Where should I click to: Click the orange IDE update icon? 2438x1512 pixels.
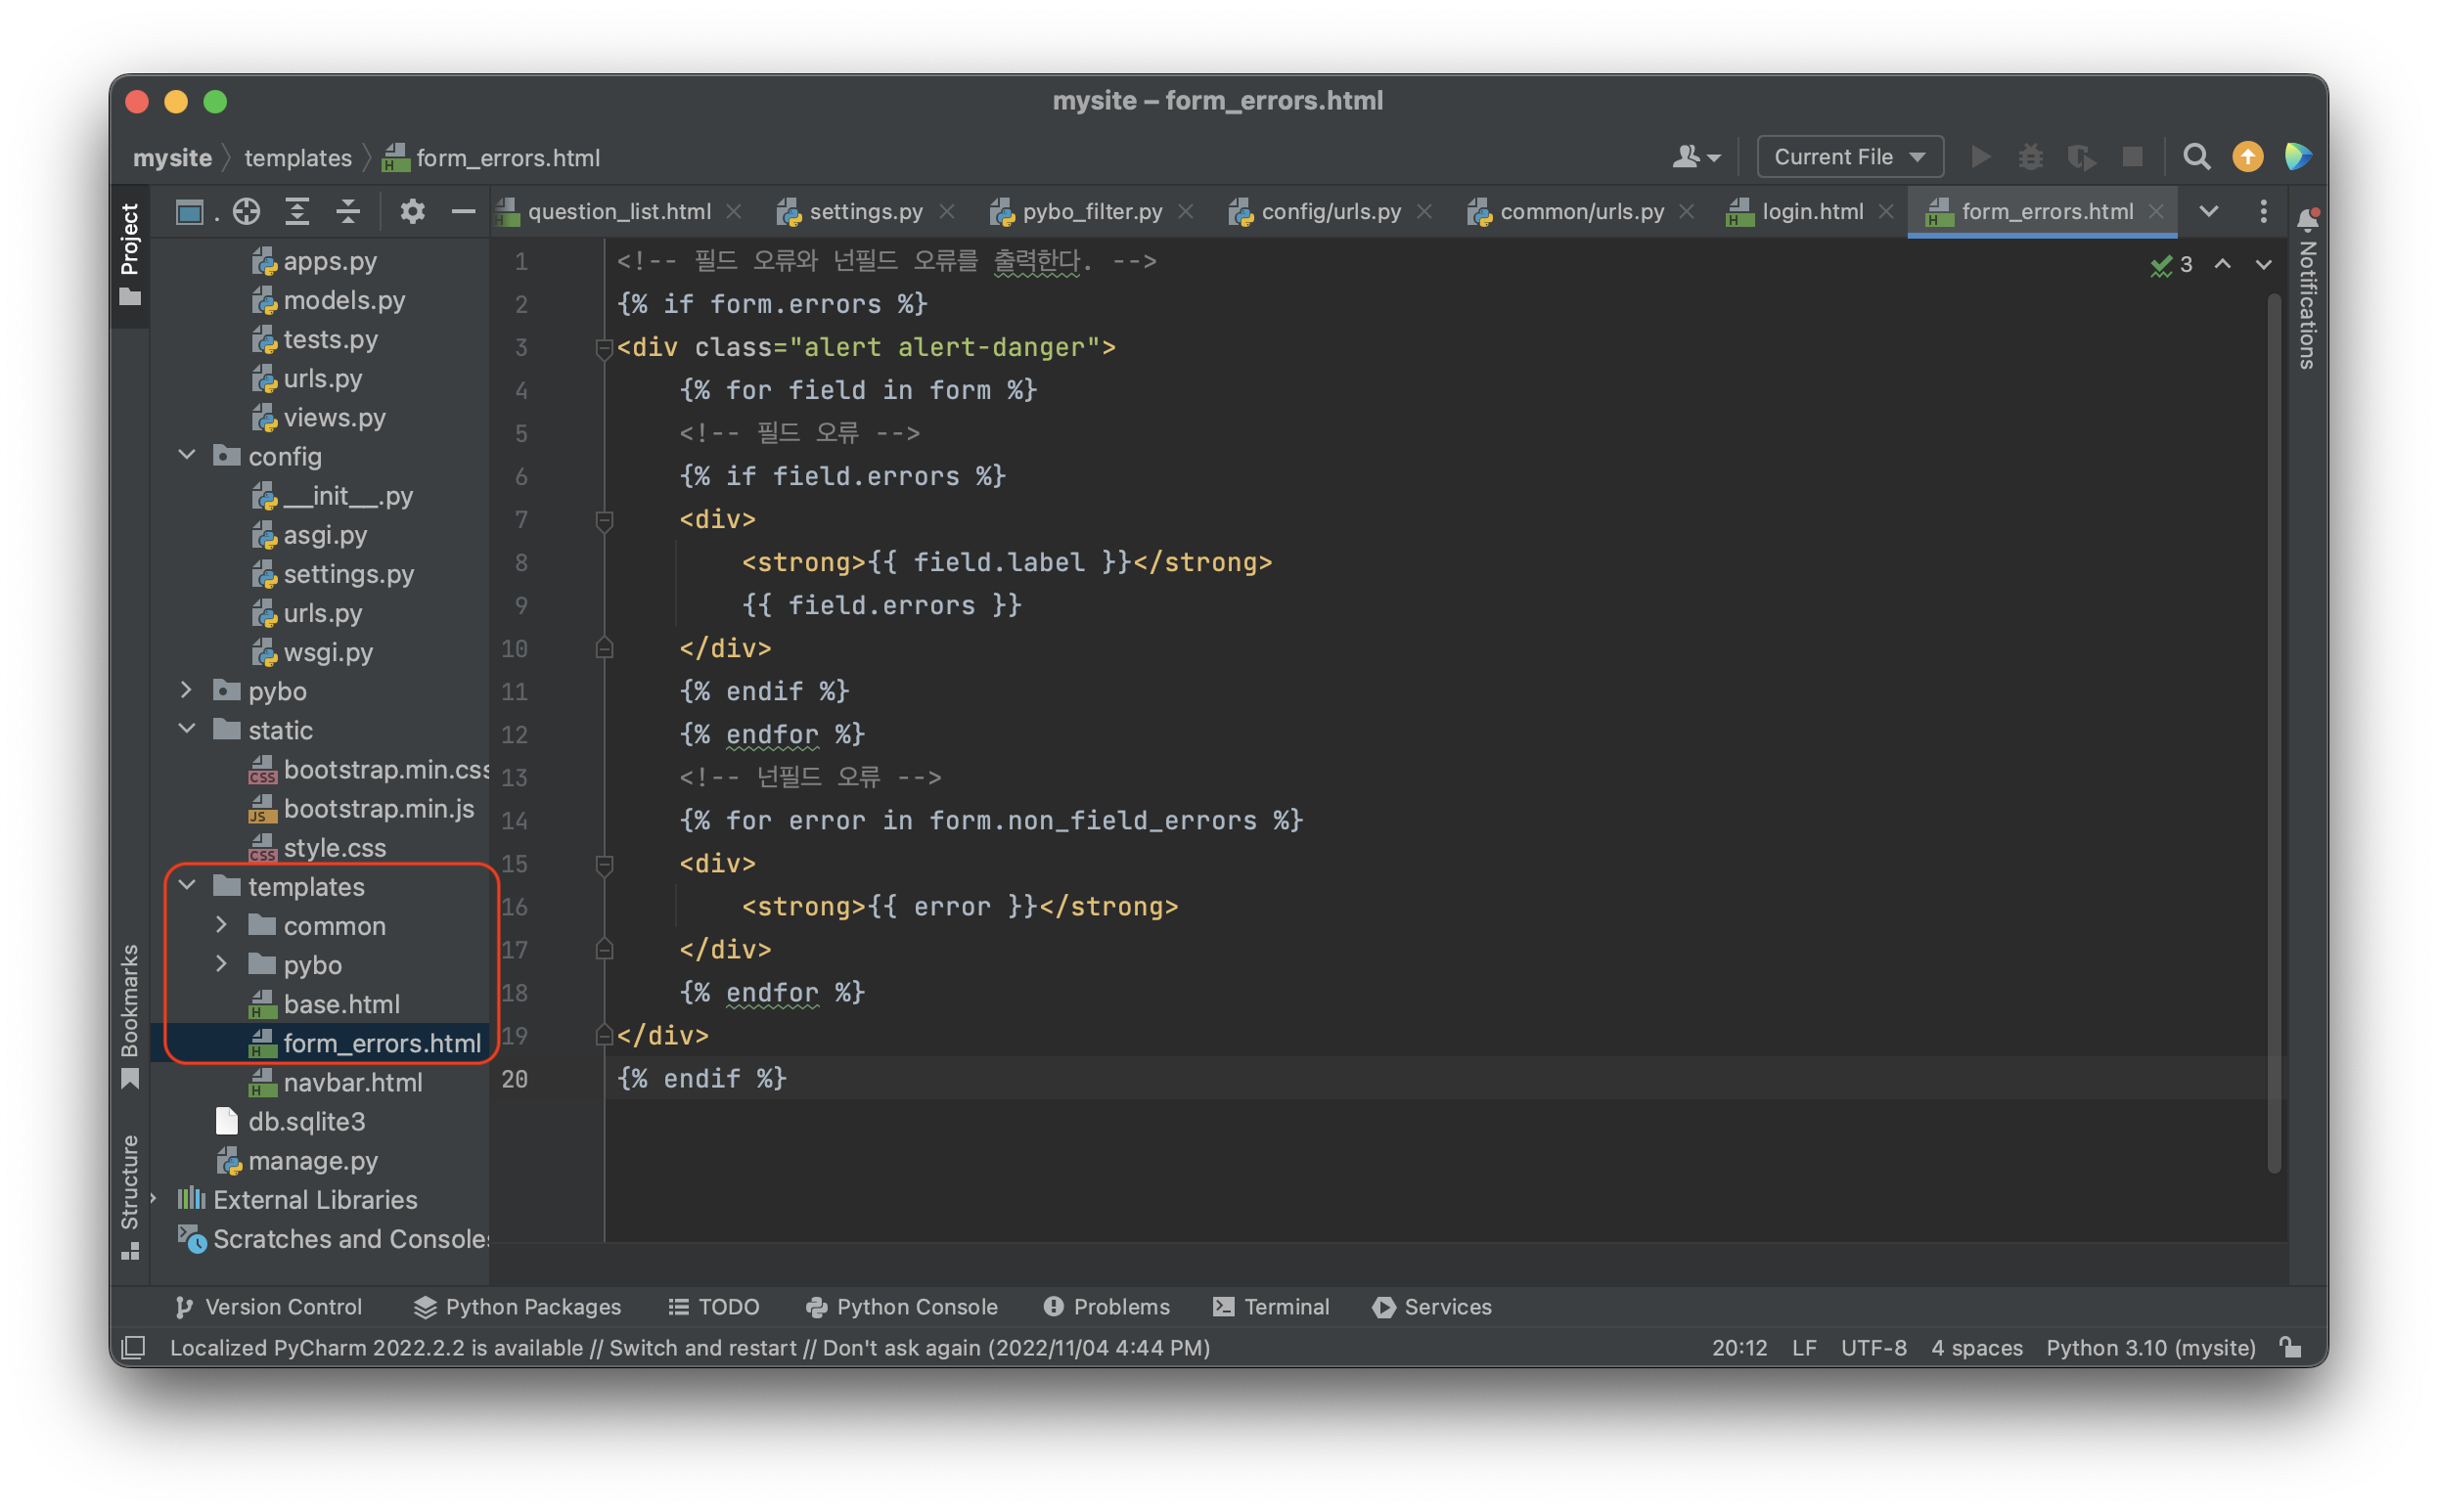pyautogui.click(x=2247, y=157)
